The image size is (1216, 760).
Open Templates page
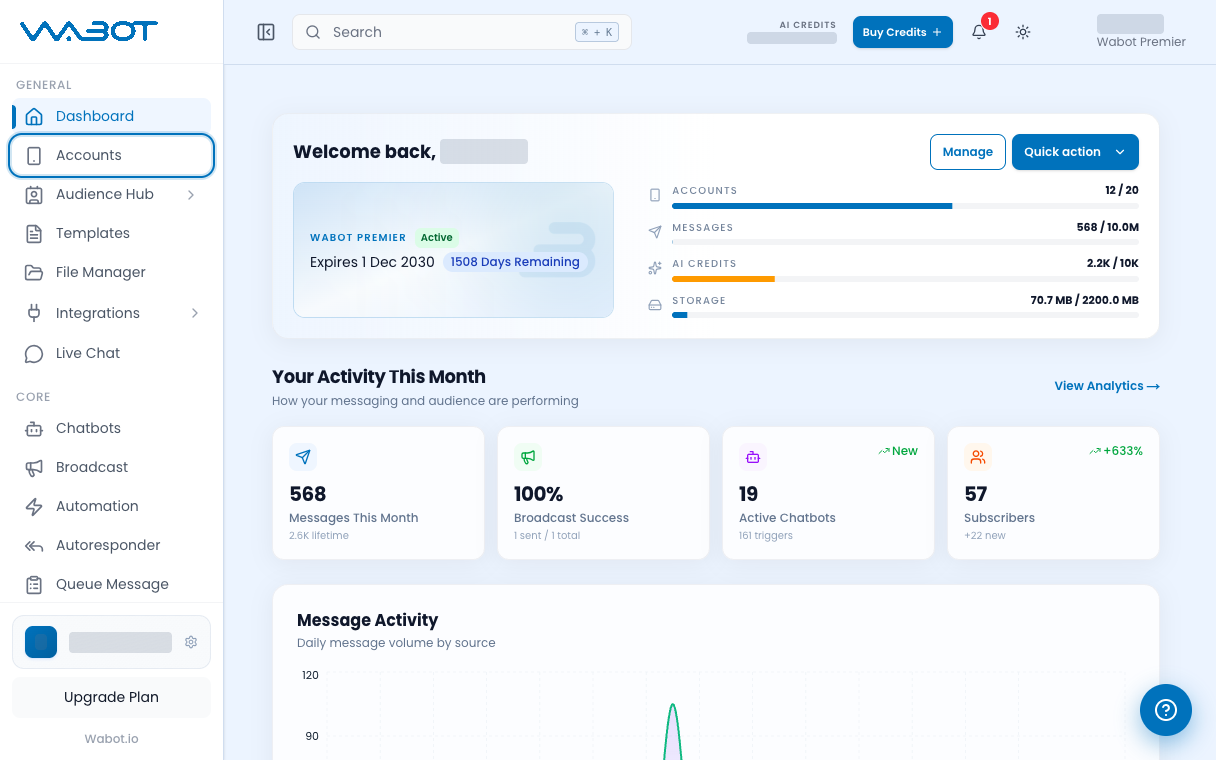click(x=112, y=233)
